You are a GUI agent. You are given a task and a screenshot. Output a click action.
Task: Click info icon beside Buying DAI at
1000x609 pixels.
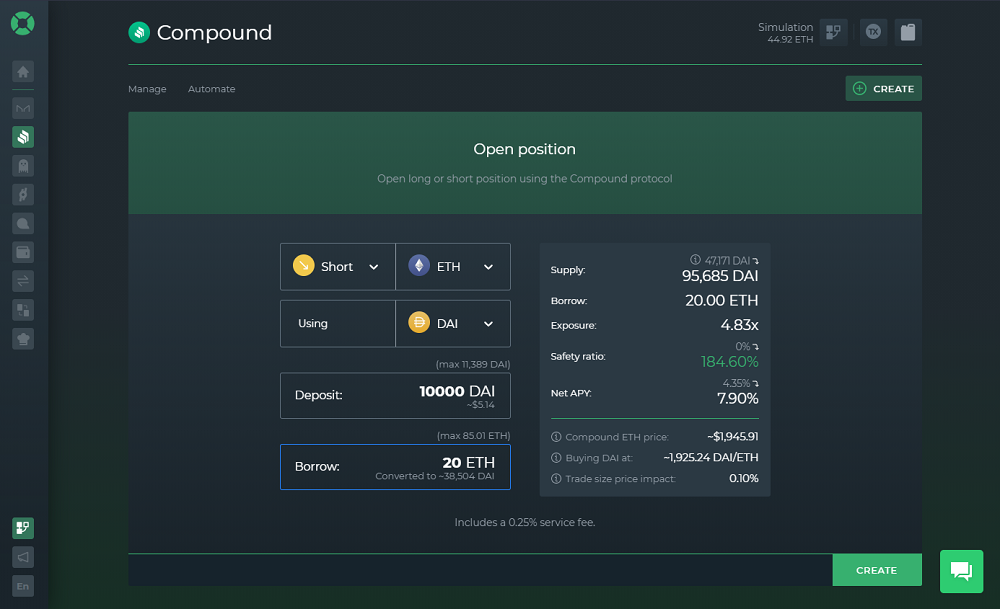coord(556,458)
